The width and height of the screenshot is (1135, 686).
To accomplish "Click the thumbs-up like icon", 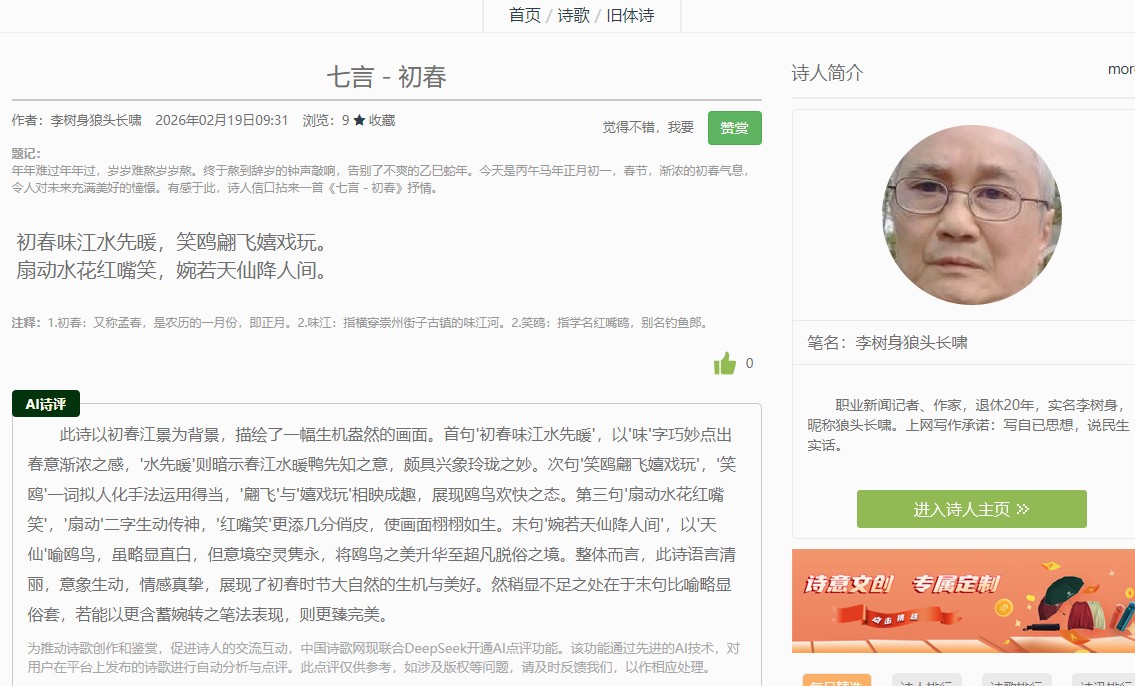I will (x=725, y=364).
